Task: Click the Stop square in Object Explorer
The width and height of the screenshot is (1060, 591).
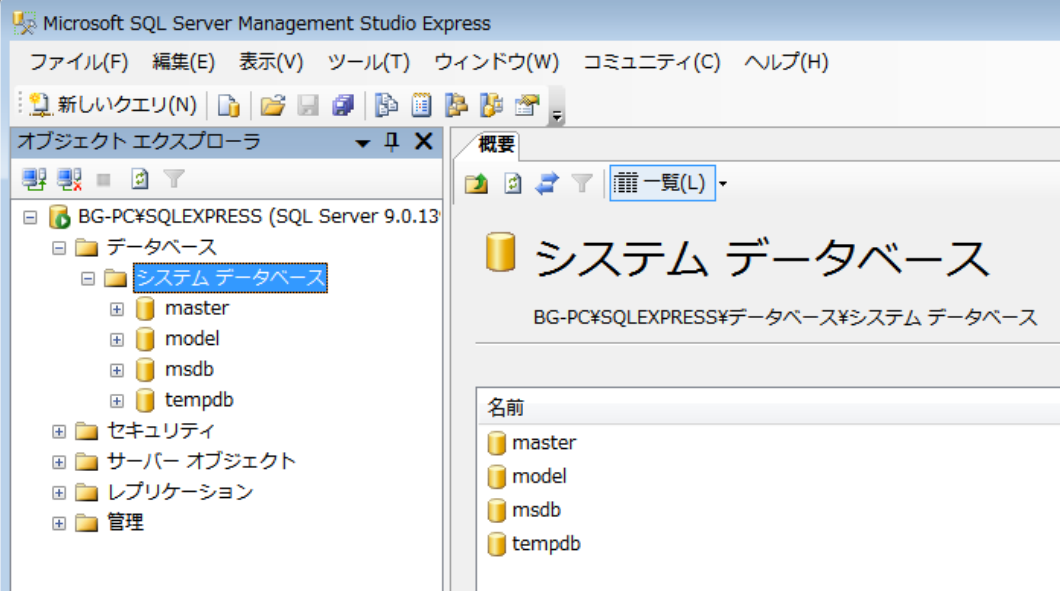Action: 103,180
